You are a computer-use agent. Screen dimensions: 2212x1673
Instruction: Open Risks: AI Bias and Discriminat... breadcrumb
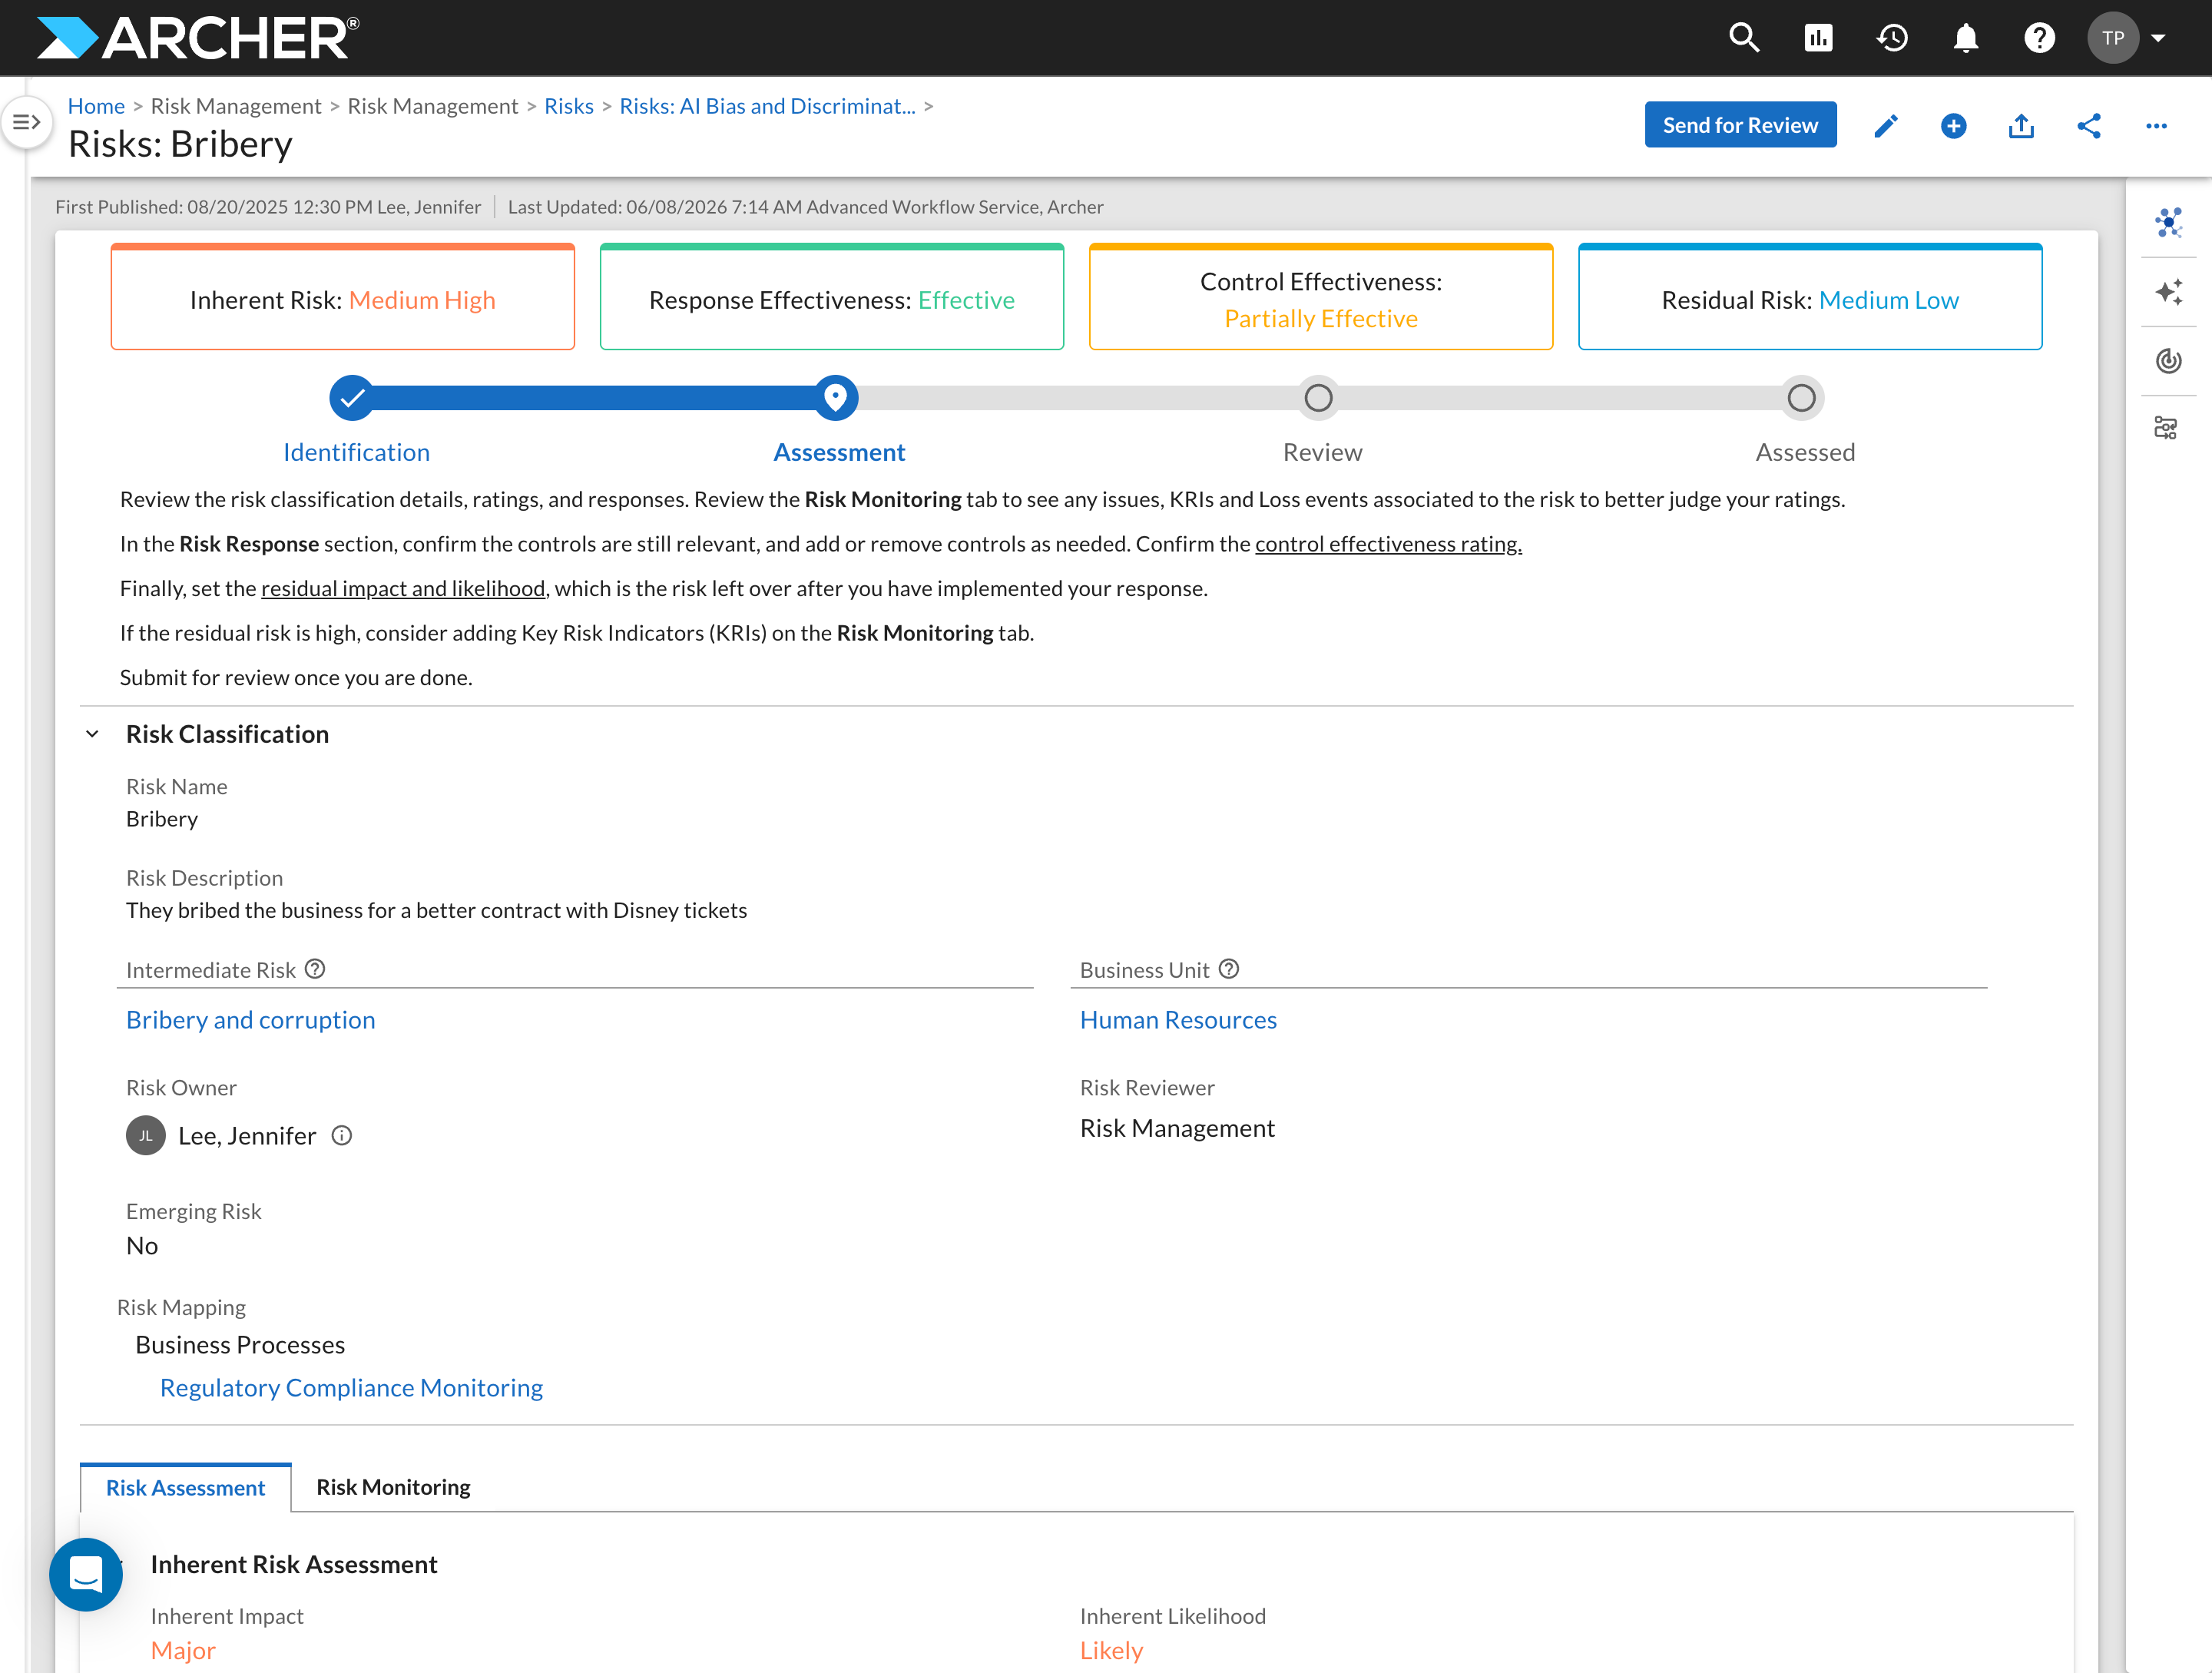pos(767,106)
